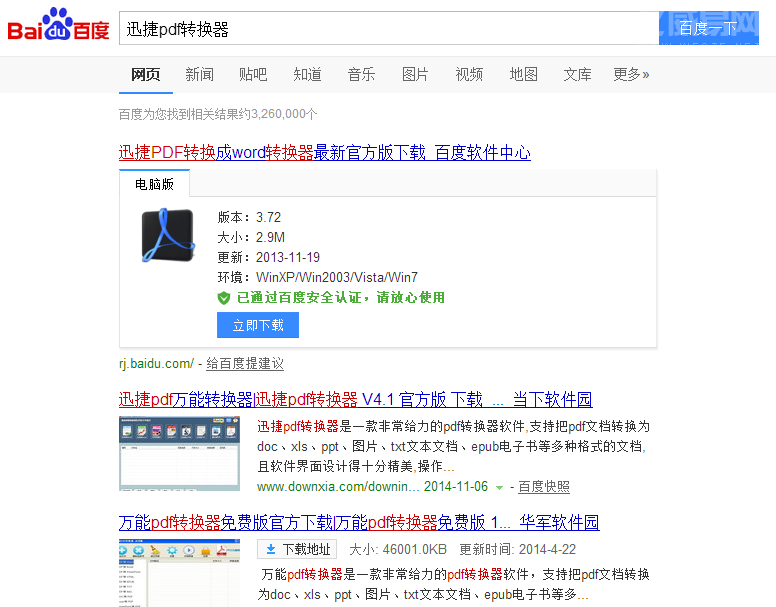
Task: Switch to the 新闻 tab
Action: tap(199, 74)
